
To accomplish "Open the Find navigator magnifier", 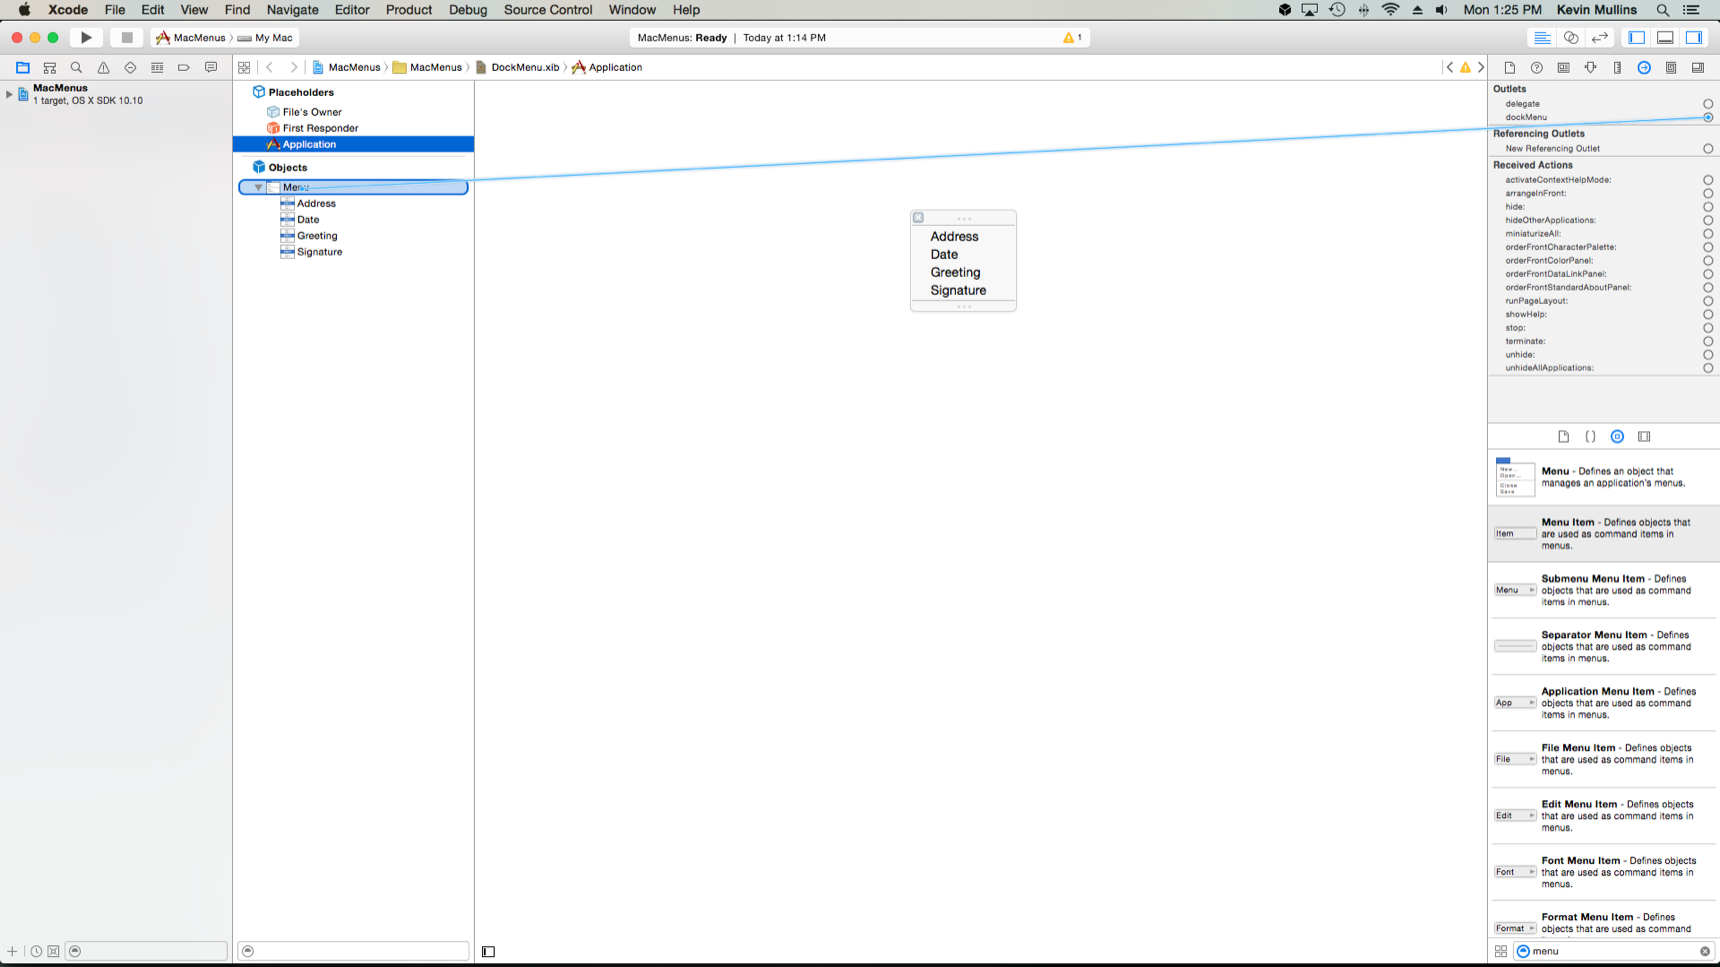I will pyautogui.click(x=76, y=68).
